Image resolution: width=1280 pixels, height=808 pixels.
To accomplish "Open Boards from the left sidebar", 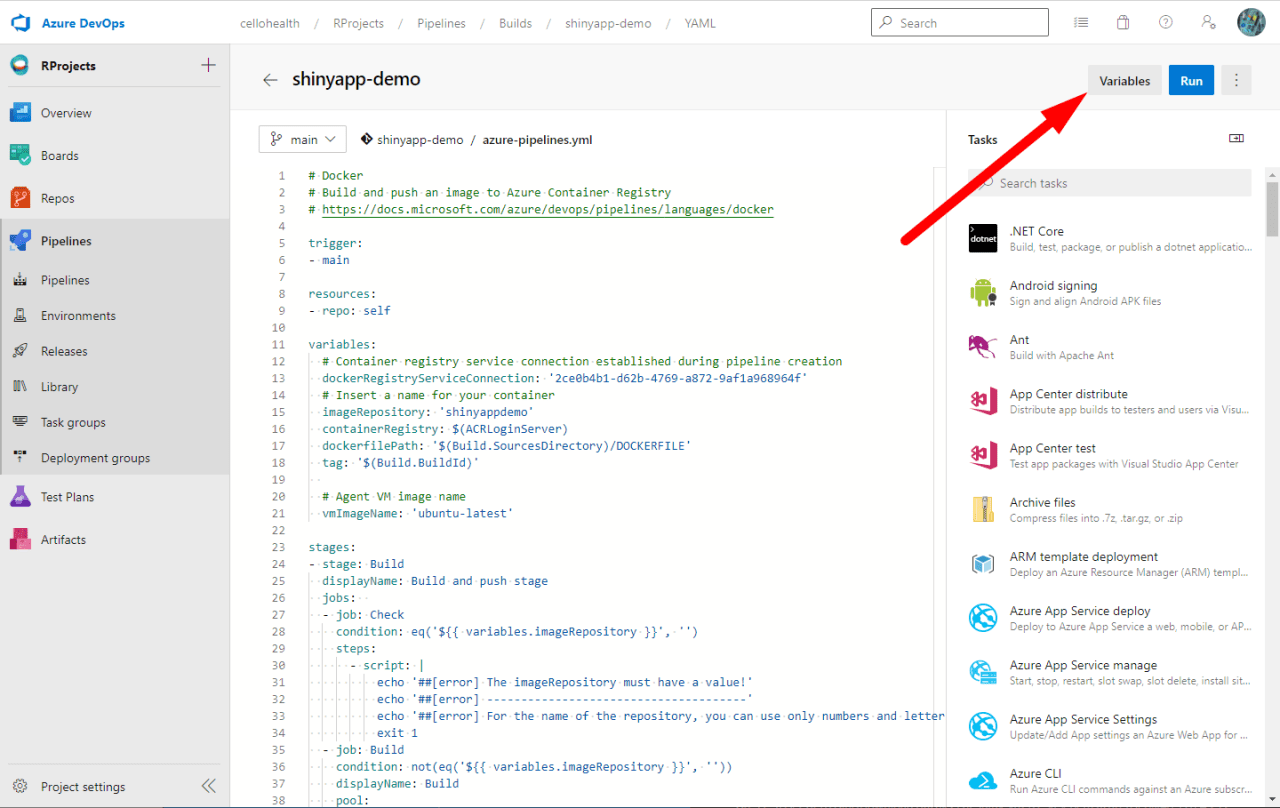I will [59, 155].
